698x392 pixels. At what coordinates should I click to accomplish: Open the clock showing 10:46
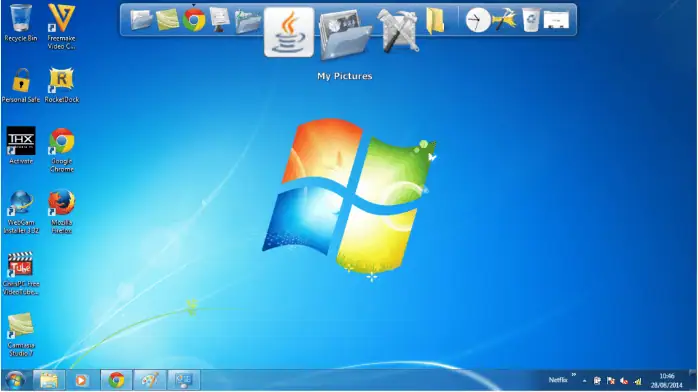coord(666,380)
